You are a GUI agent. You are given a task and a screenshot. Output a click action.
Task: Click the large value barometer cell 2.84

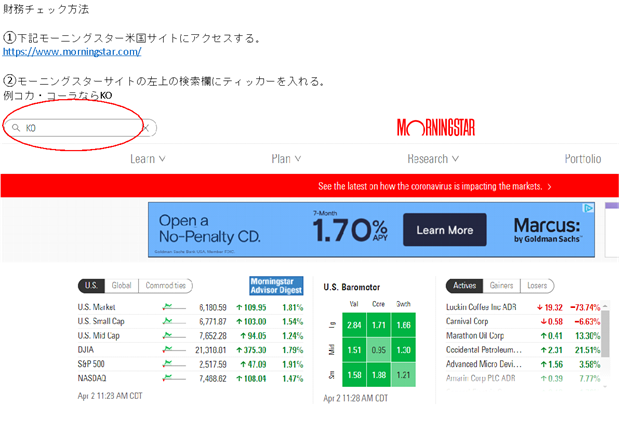(x=354, y=325)
